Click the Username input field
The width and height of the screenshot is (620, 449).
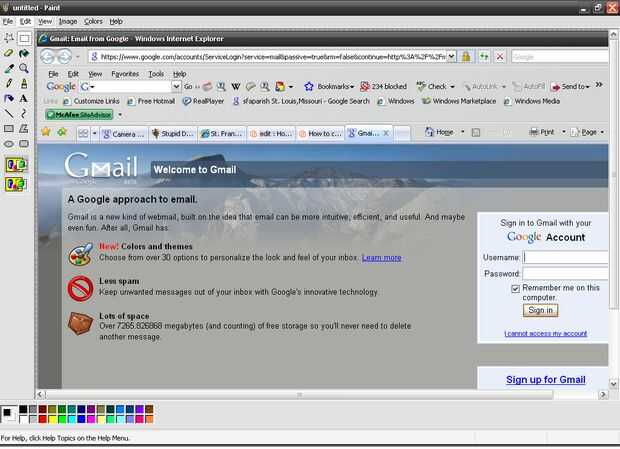coord(565,257)
